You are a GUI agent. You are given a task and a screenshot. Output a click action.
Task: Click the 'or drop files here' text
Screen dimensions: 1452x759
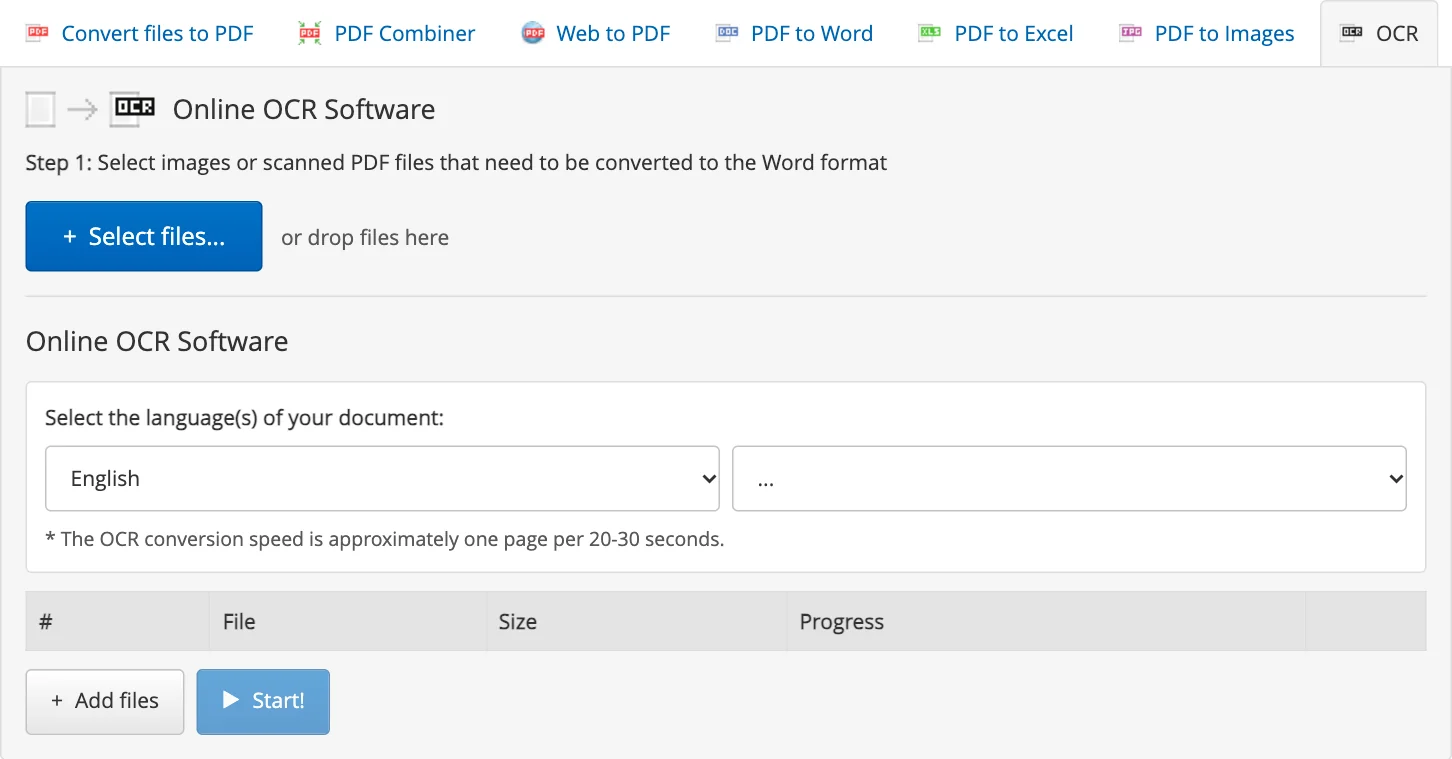click(x=365, y=238)
